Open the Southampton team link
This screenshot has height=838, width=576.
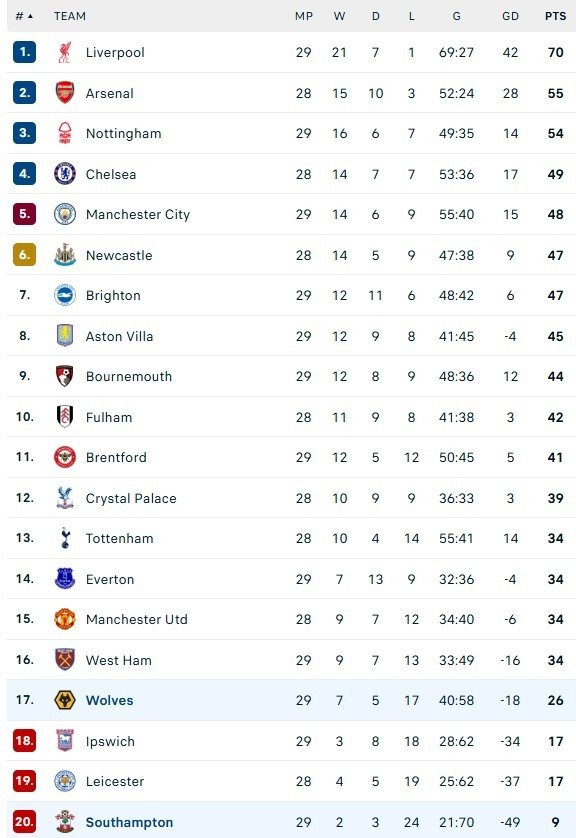click(129, 822)
